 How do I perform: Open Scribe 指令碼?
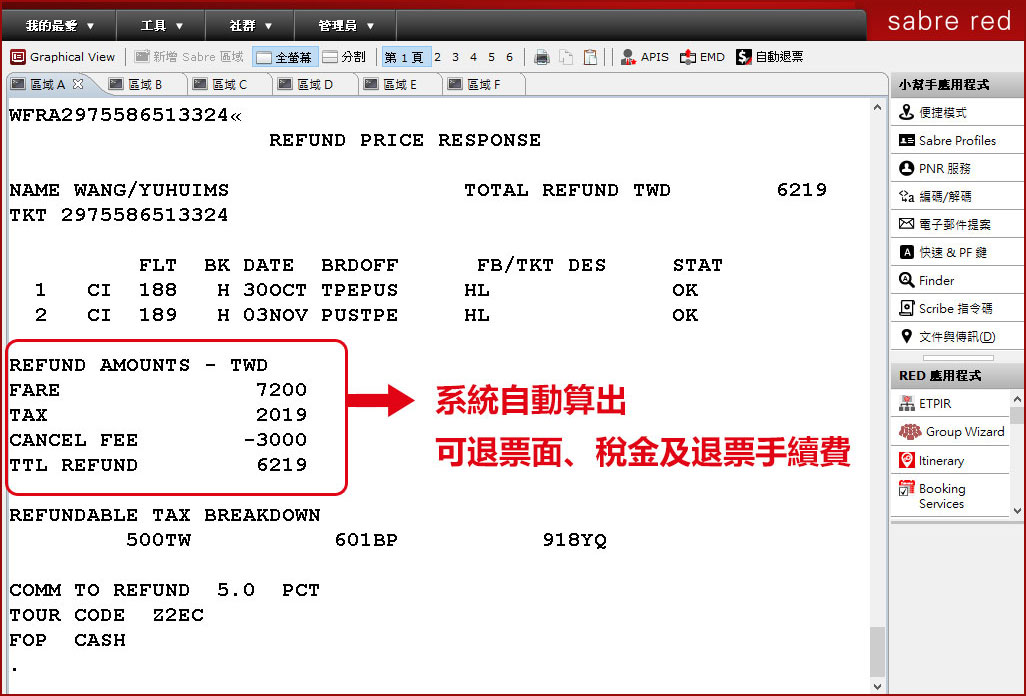[x=956, y=308]
